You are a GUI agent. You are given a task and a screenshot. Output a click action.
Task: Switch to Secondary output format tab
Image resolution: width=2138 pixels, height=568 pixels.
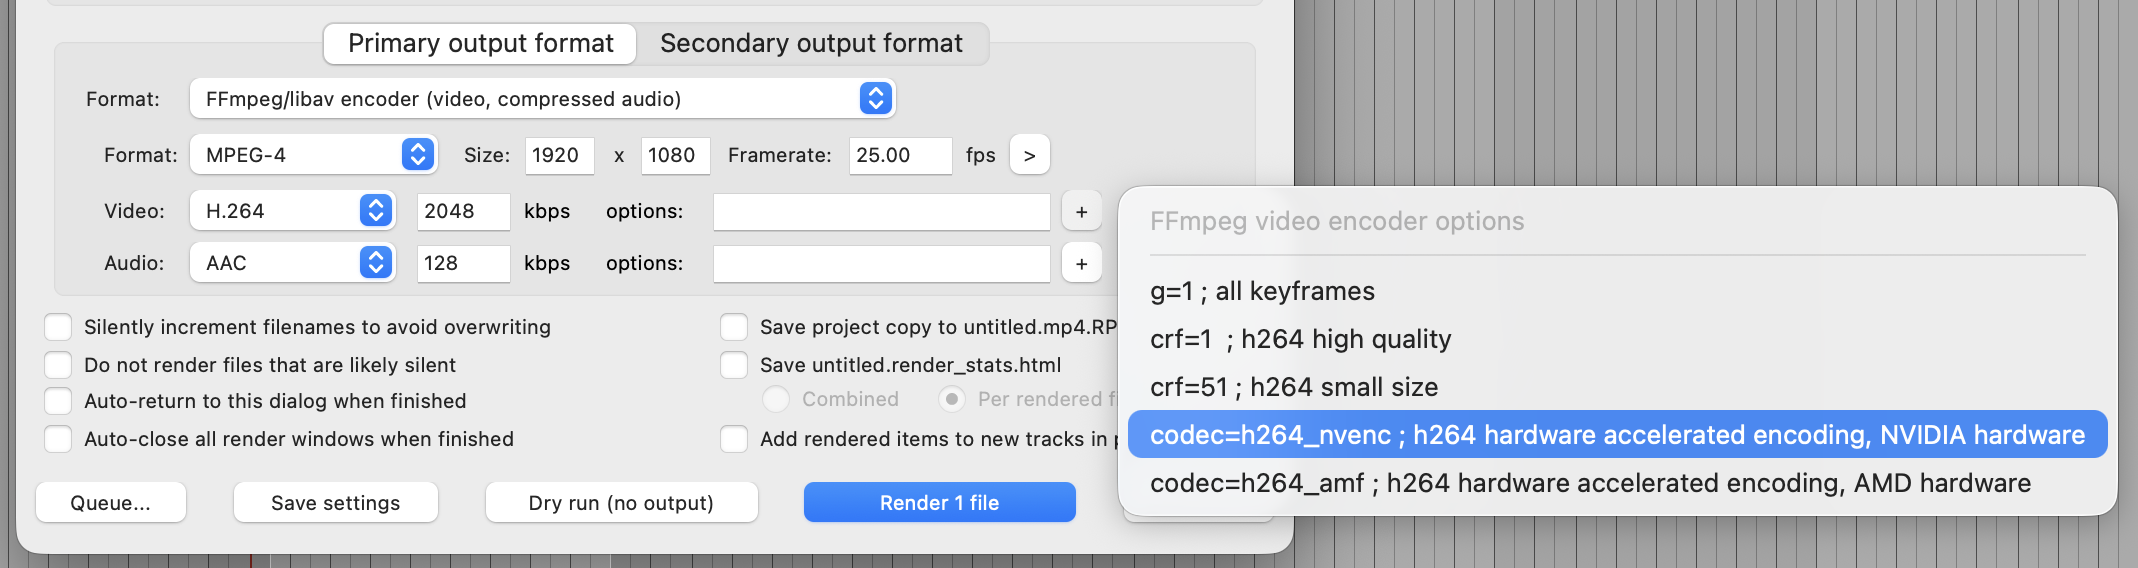[x=811, y=44]
